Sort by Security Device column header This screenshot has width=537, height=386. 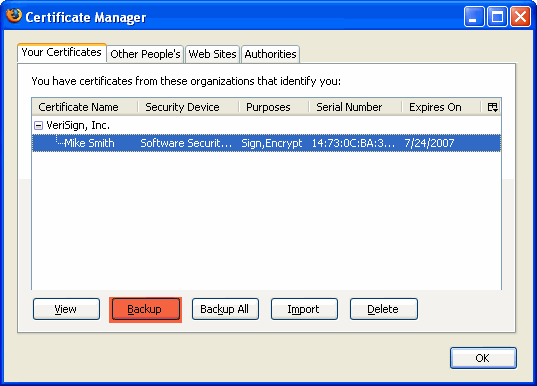pos(188,107)
